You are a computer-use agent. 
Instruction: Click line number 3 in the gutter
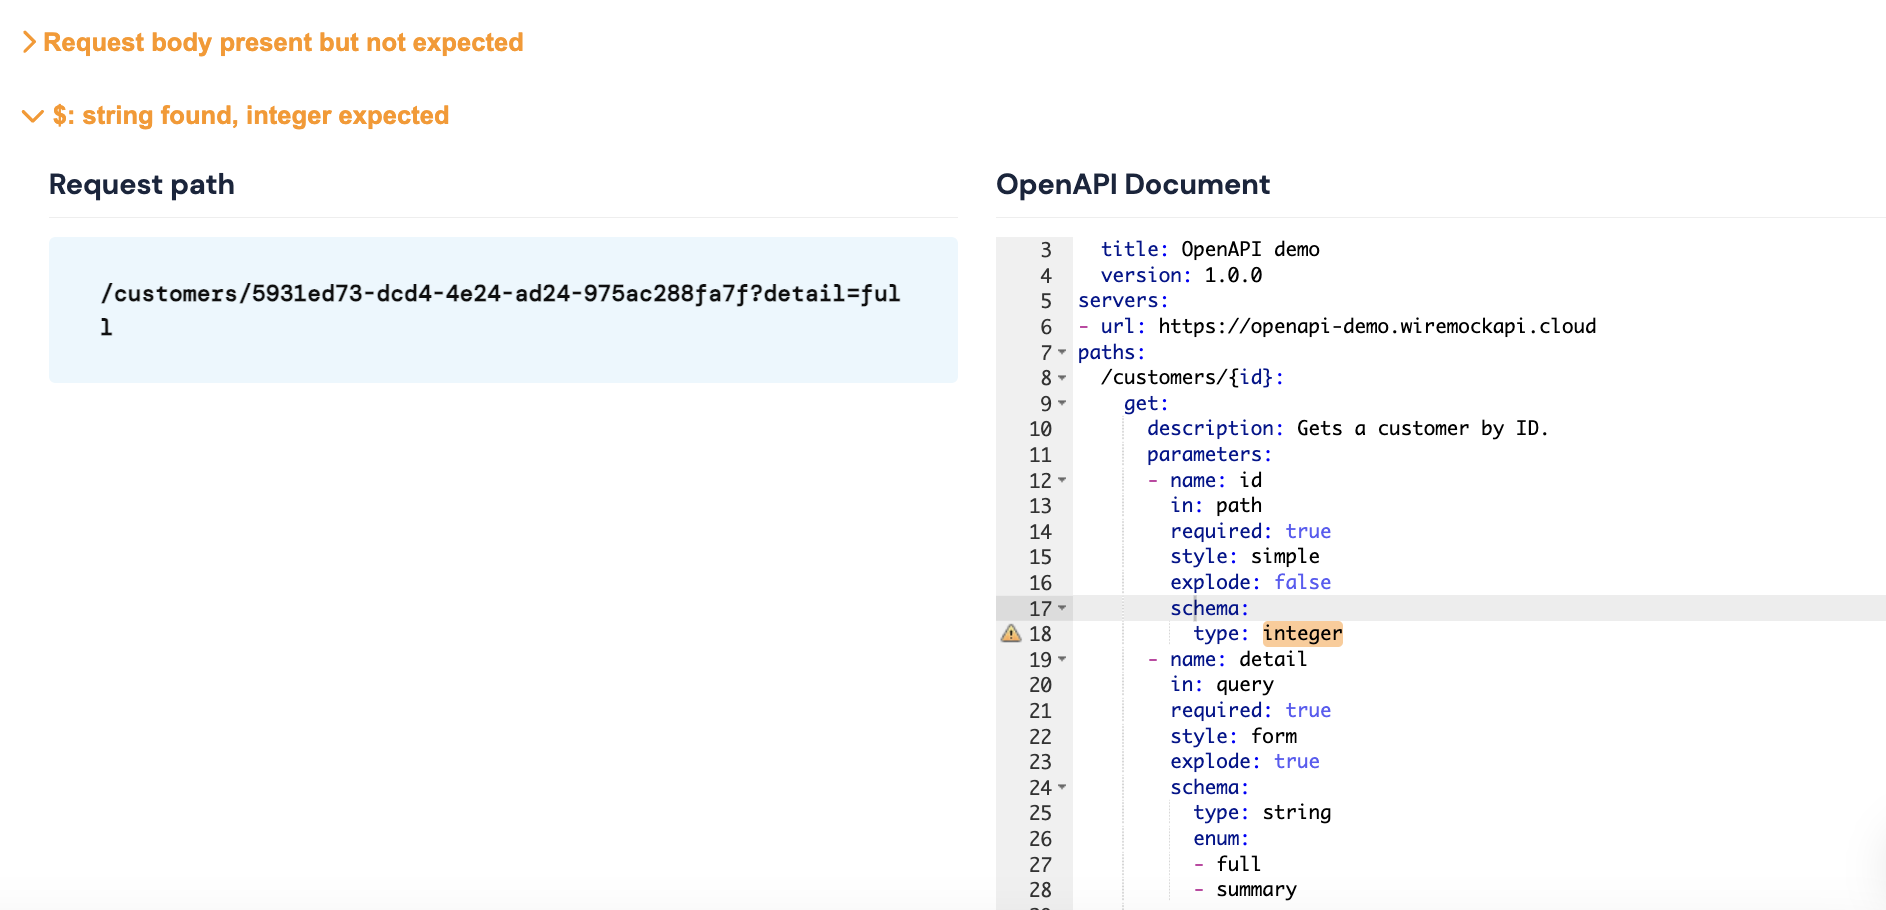tap(1046, 250)
